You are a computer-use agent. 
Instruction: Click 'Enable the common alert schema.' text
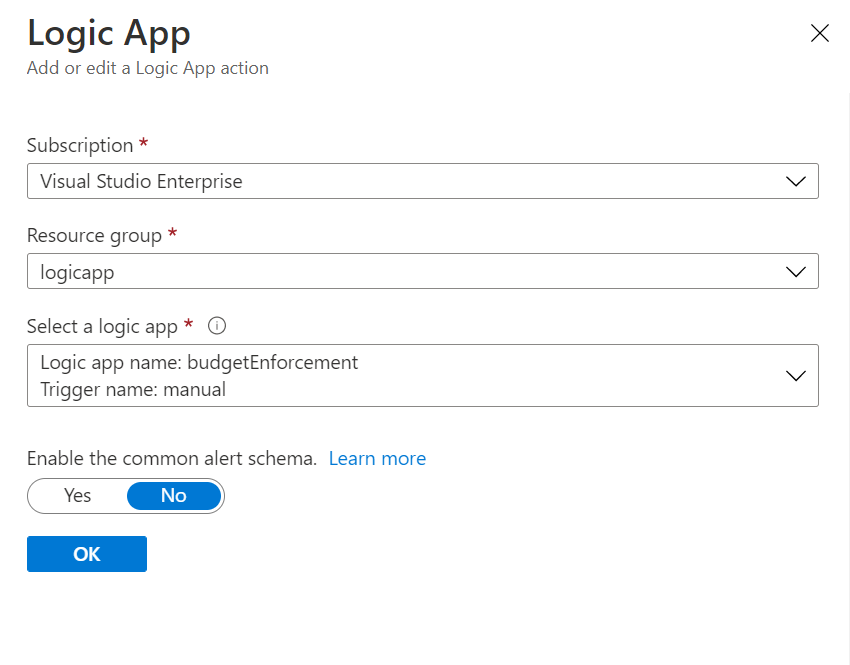pos(172,459)
